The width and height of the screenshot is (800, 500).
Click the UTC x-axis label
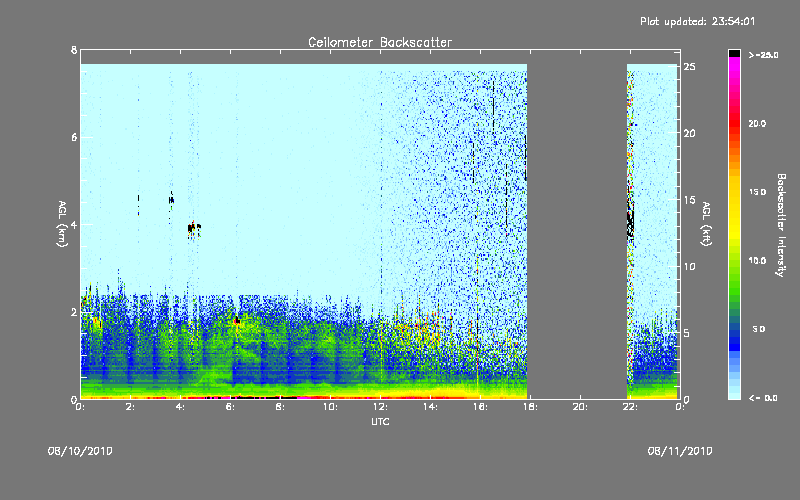380,421
